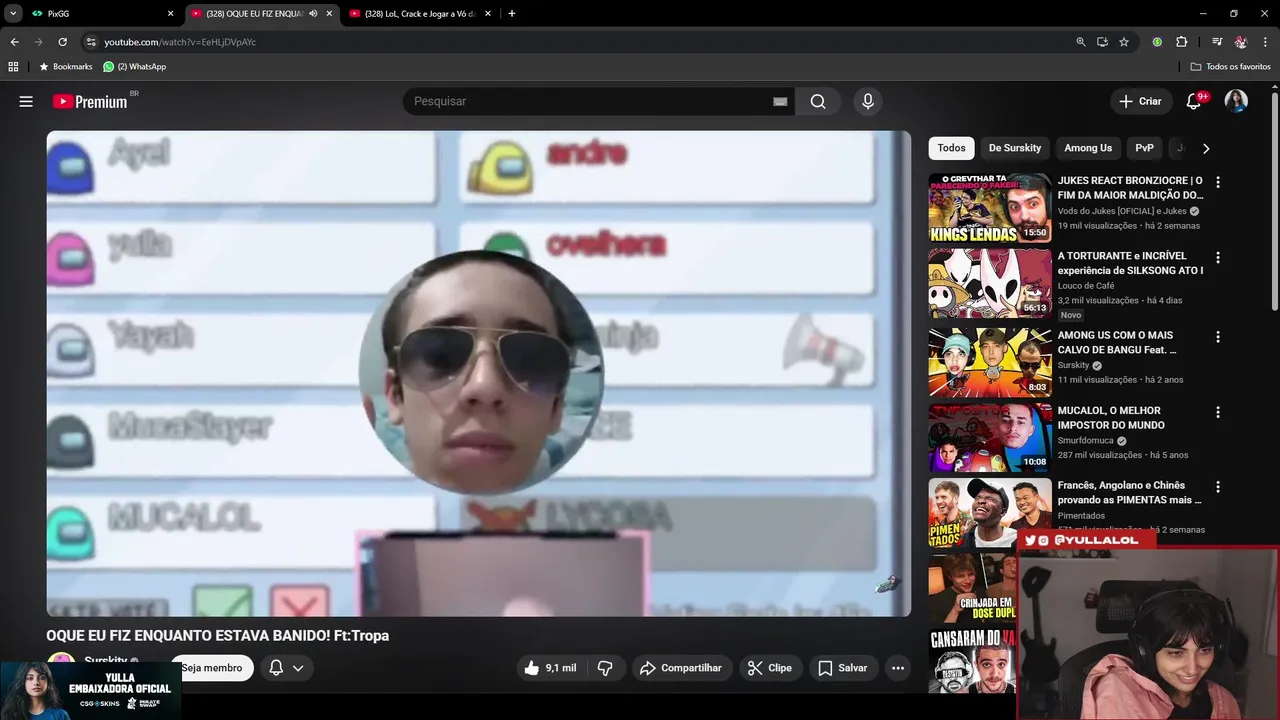
Task: Open the YouTube guide hamburger menu
Action: click(x=26, y=101)
